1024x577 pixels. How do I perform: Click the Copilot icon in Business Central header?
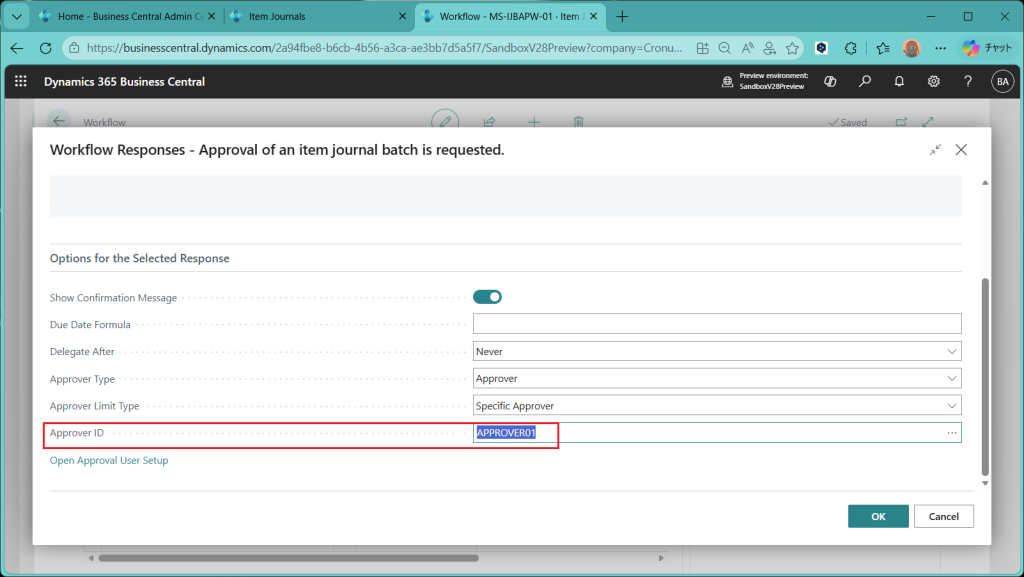(x=829, y=82)
